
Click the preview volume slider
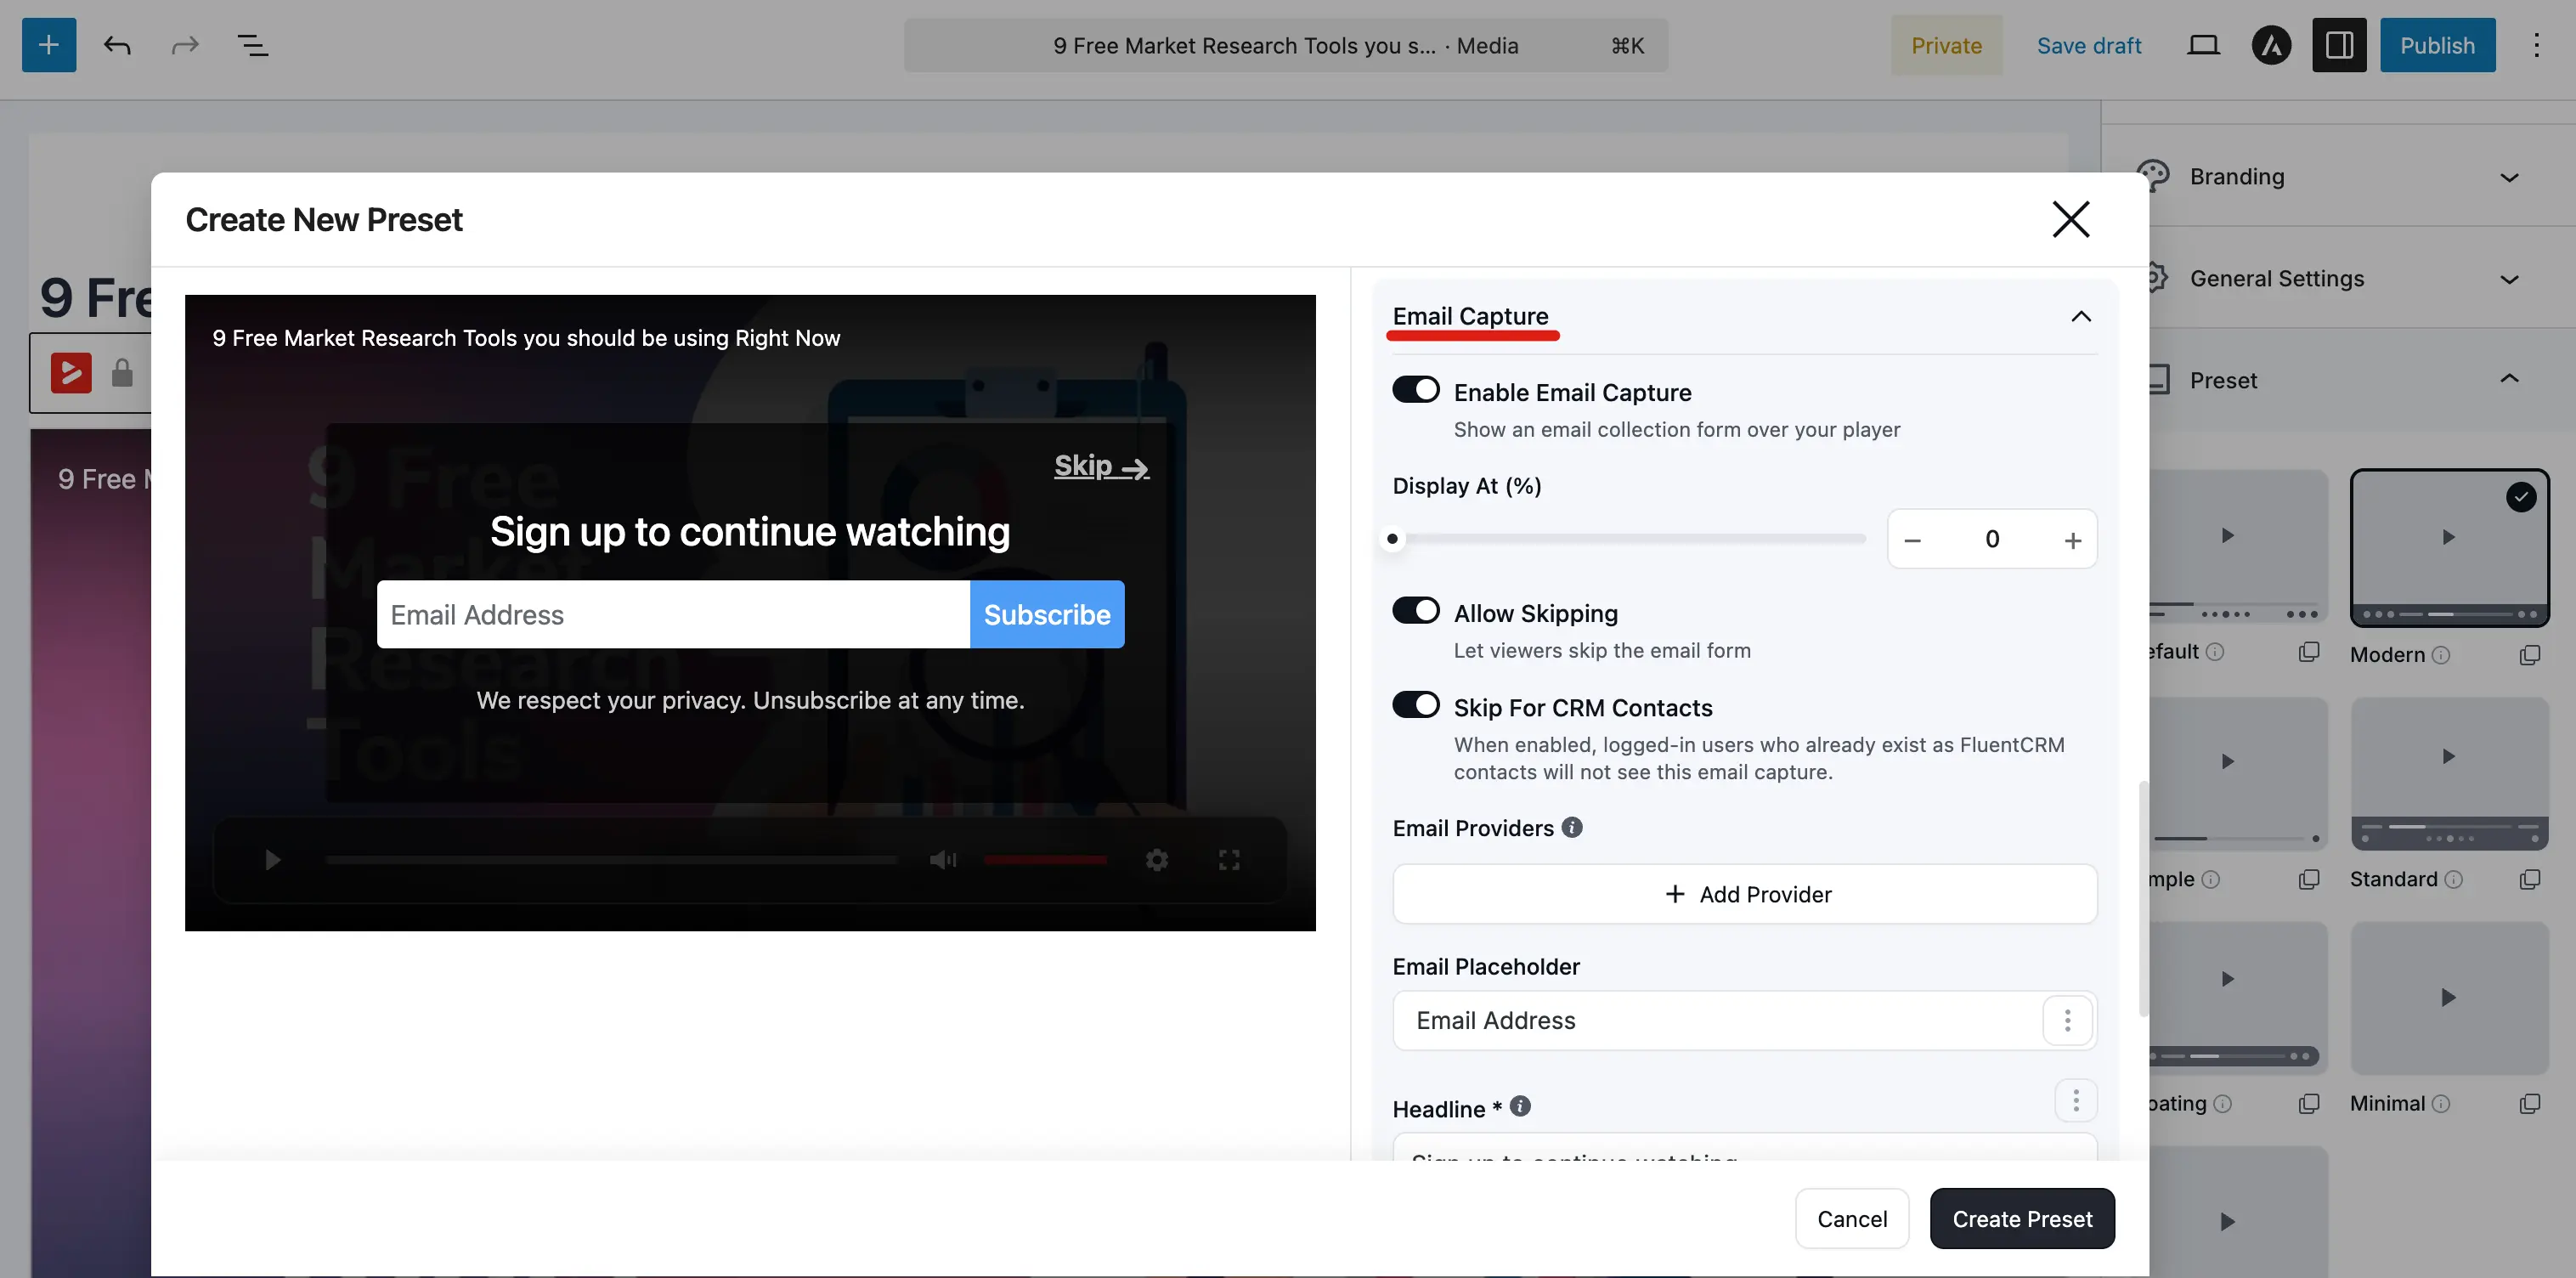[1045, 860]
